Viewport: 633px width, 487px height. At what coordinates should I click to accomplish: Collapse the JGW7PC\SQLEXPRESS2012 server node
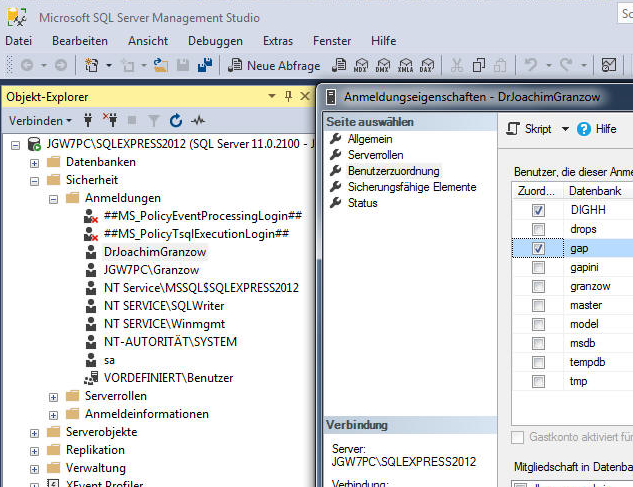point(15,145)
